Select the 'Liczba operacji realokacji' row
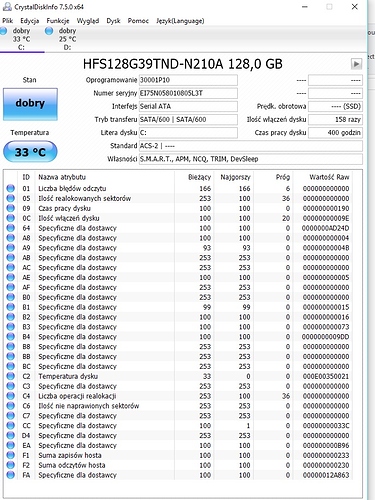Viewport: 375px width, 500px height. 178,396
